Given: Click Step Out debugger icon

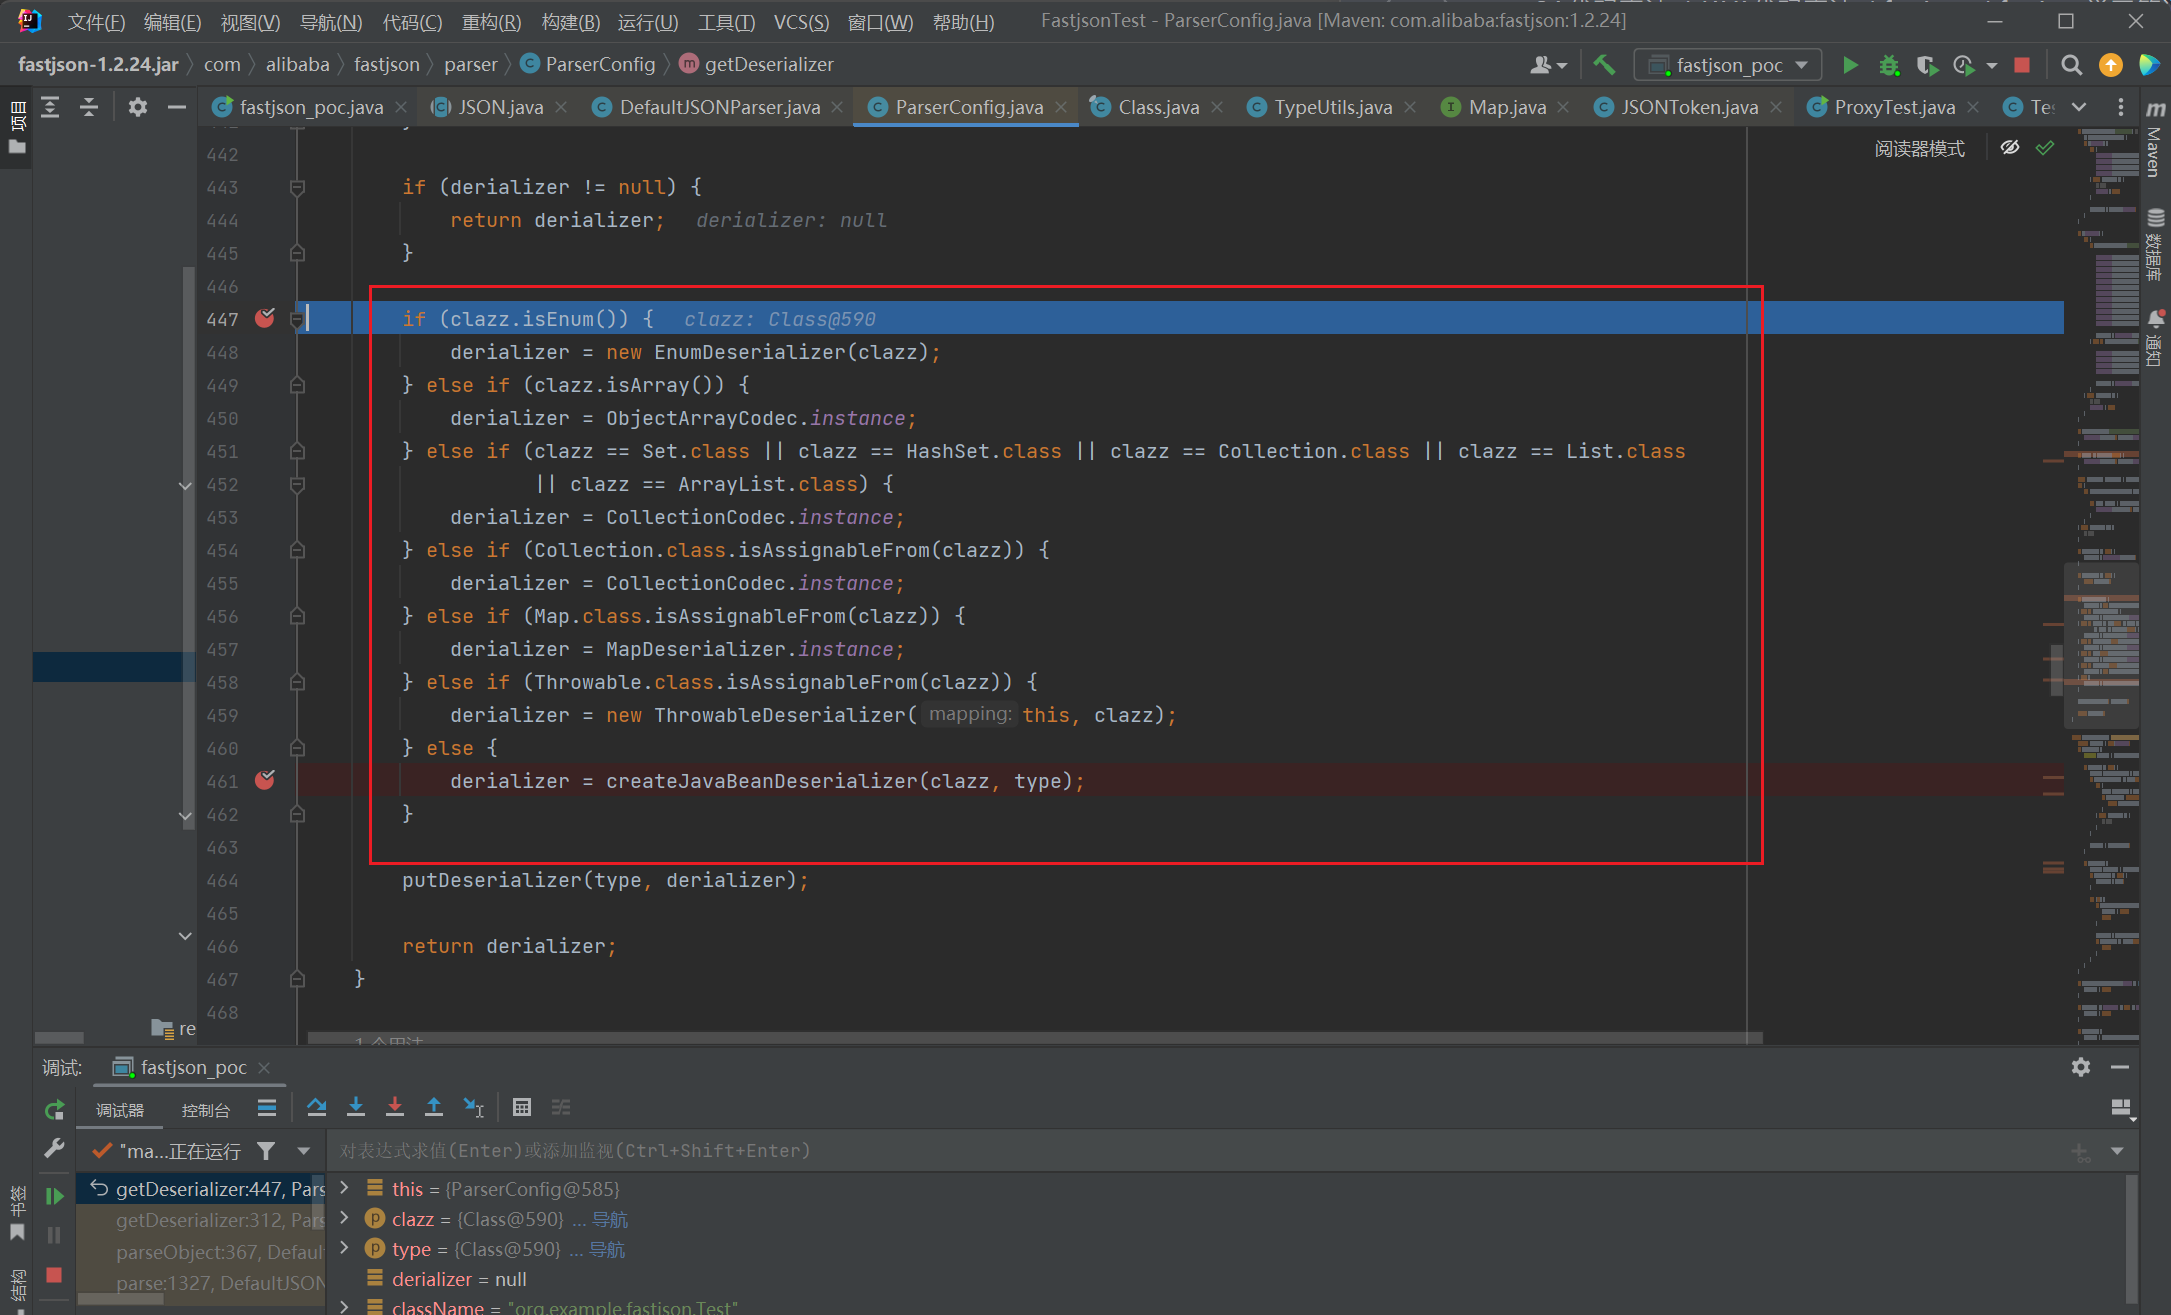Looking at the screenshot, I should point(434,1107).
